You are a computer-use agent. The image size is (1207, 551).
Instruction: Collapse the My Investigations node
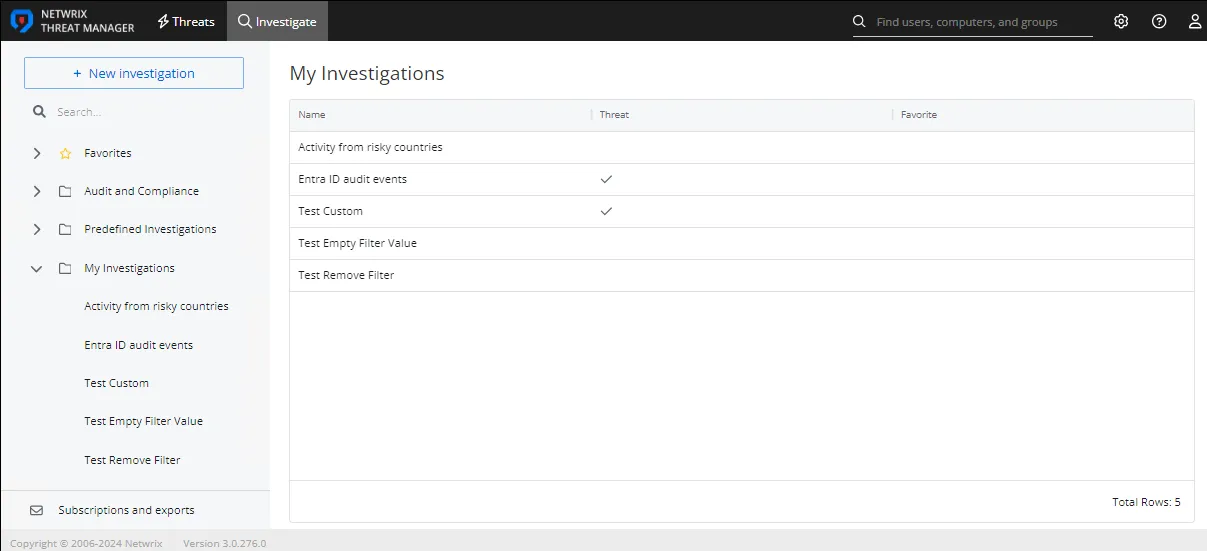[37, 268]
